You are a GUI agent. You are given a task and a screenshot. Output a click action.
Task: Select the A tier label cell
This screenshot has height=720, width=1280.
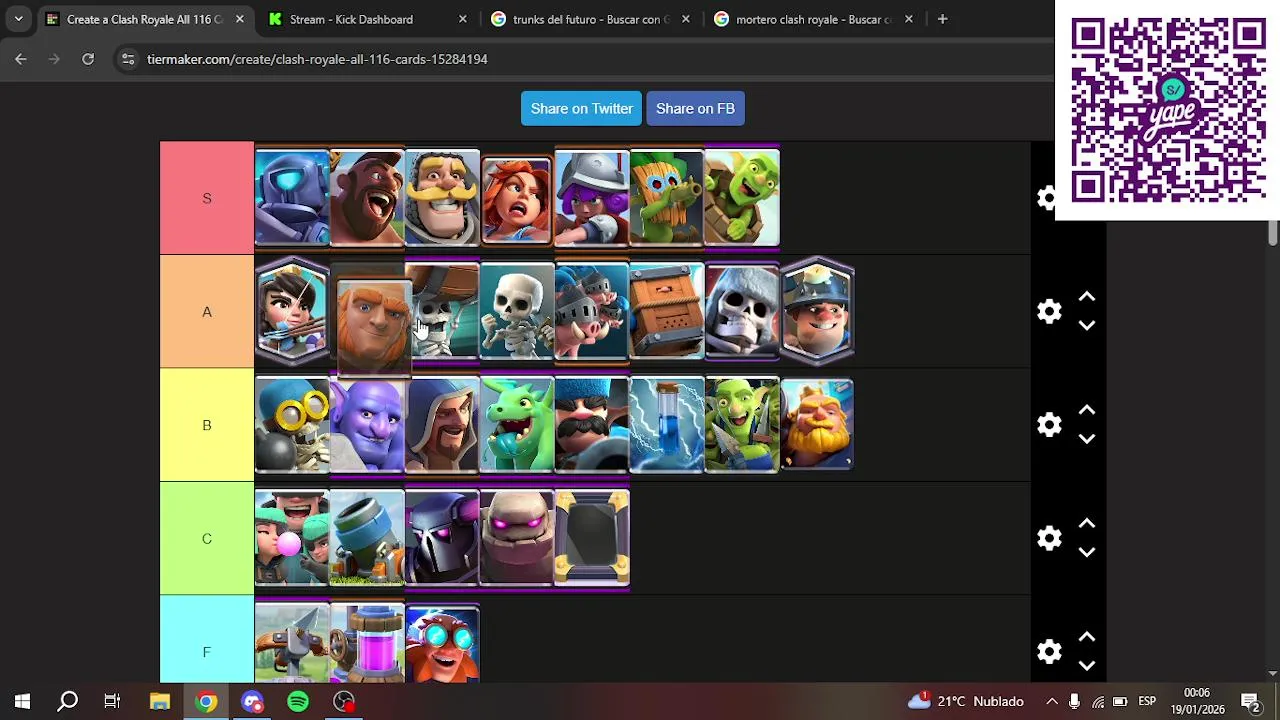207,312
